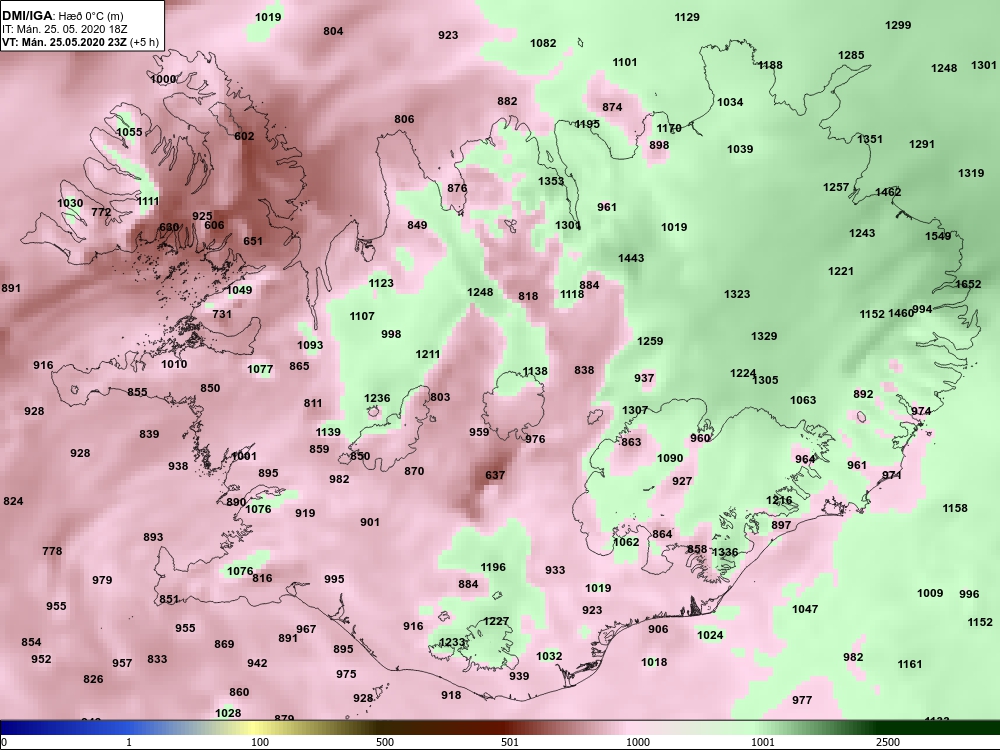Click the map value 1138
Viewport: 1000px width, 750px height.
(534, 371)
